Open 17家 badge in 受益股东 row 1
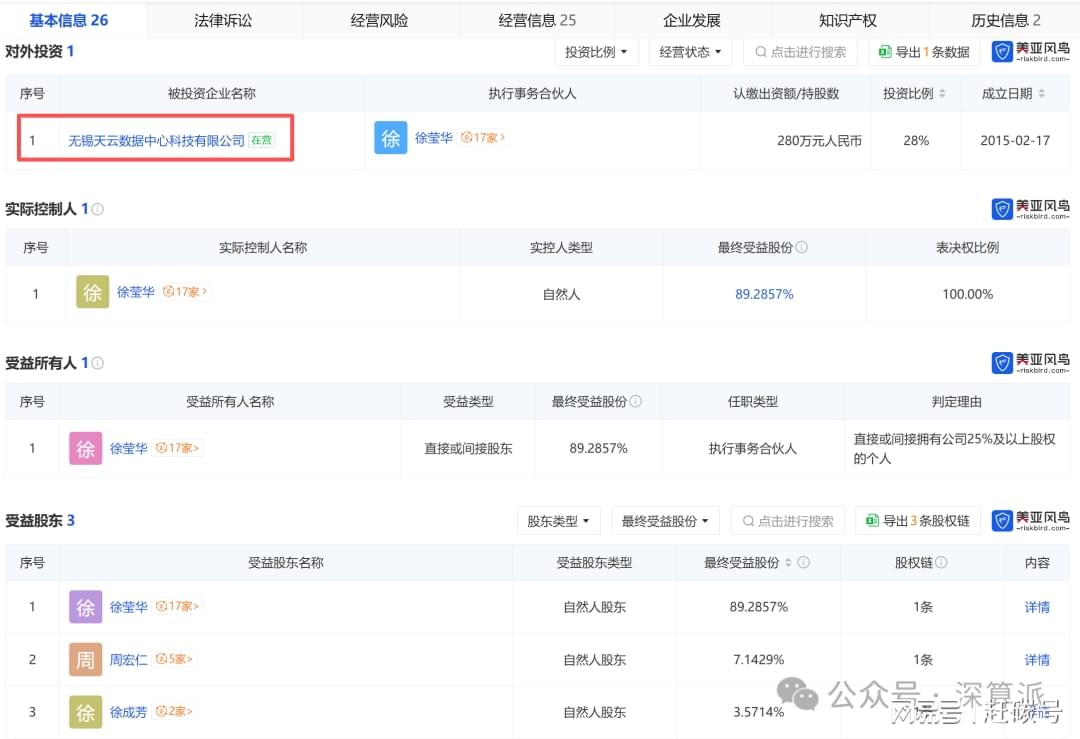 [177, 606]
